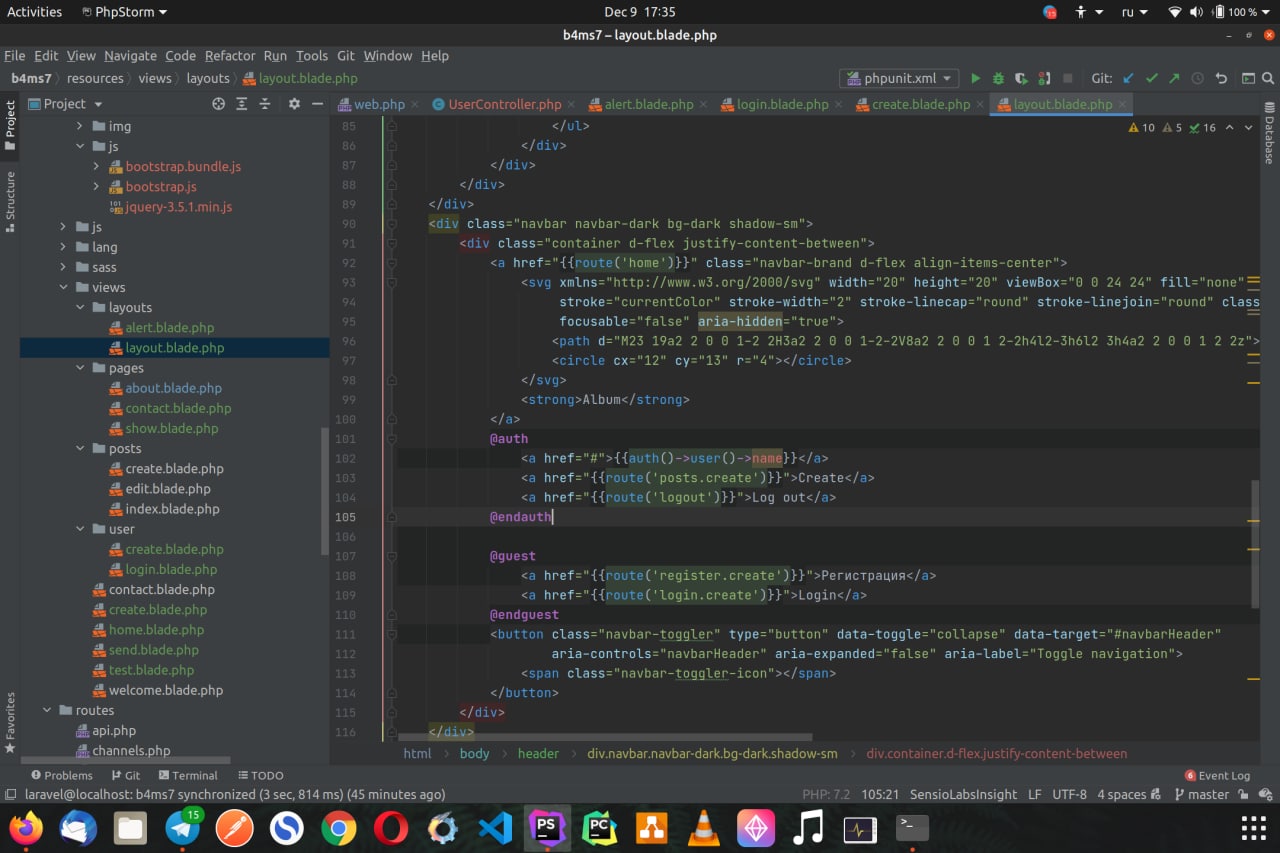The image size is (1280, 853).
Task: Open the Refactor menu
Action: coord(230,56)
